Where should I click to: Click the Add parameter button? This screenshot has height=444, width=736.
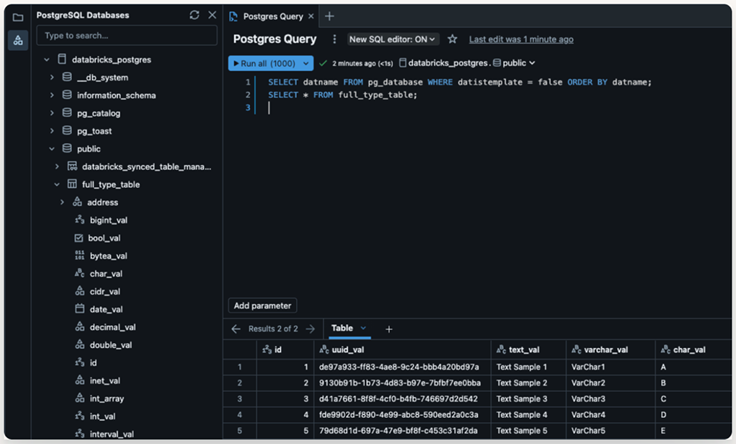(262, 305)
